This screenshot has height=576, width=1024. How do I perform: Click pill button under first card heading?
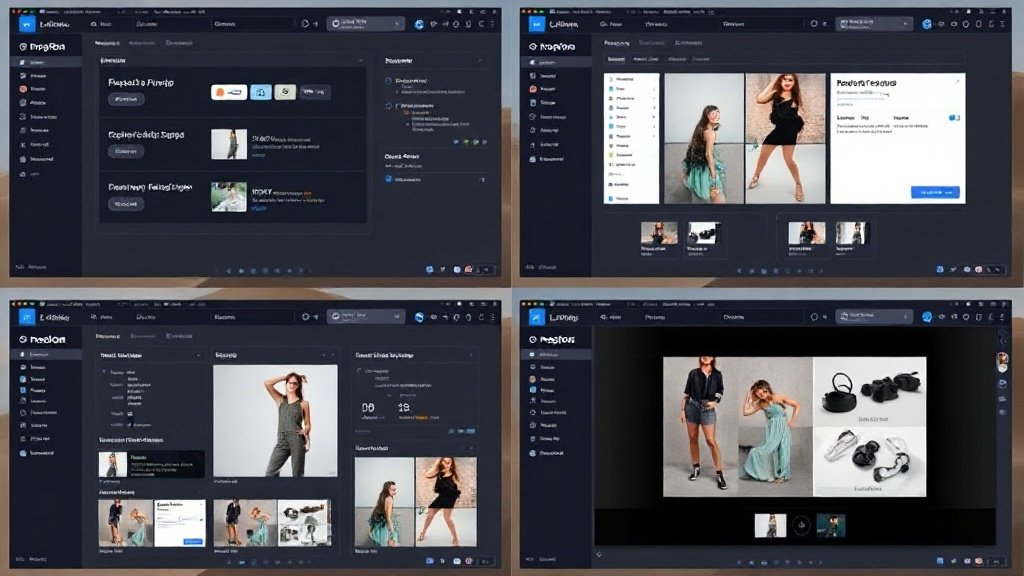(126, 99)
